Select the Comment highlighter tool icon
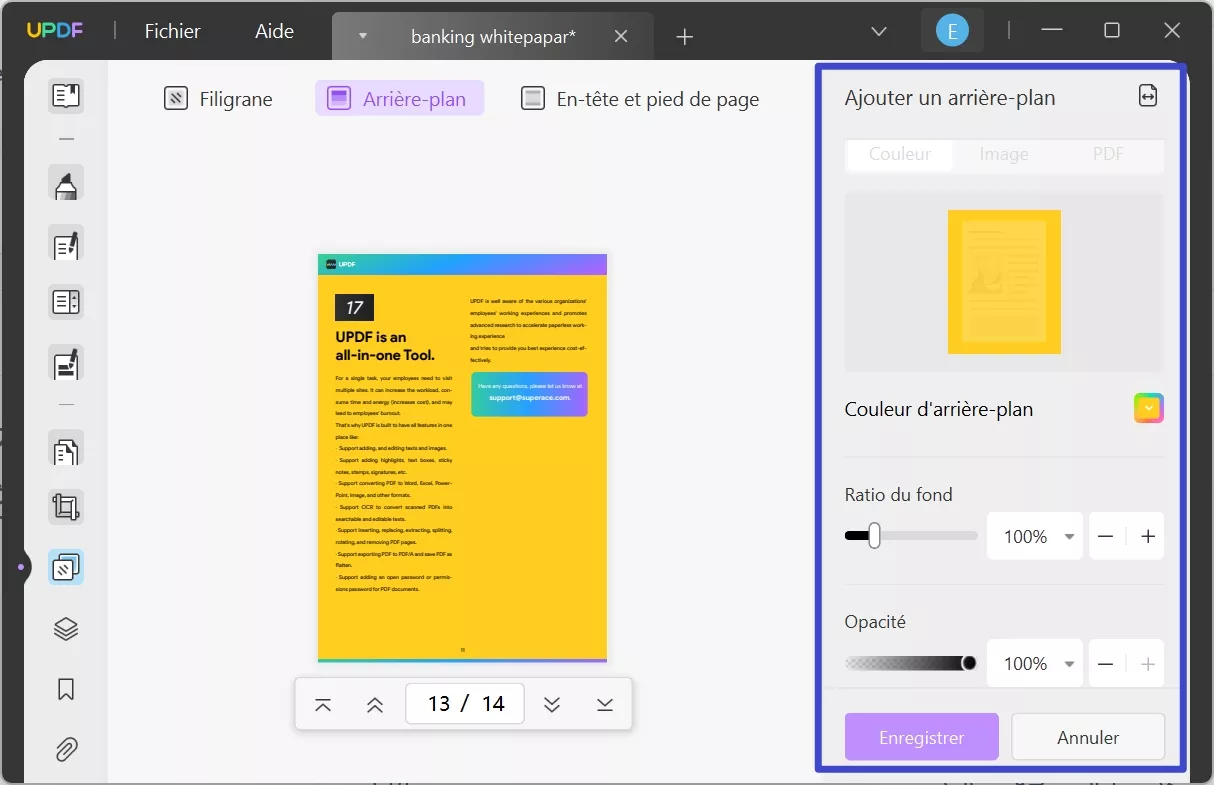Viewport: 1214px width, 785px height. 66,184
